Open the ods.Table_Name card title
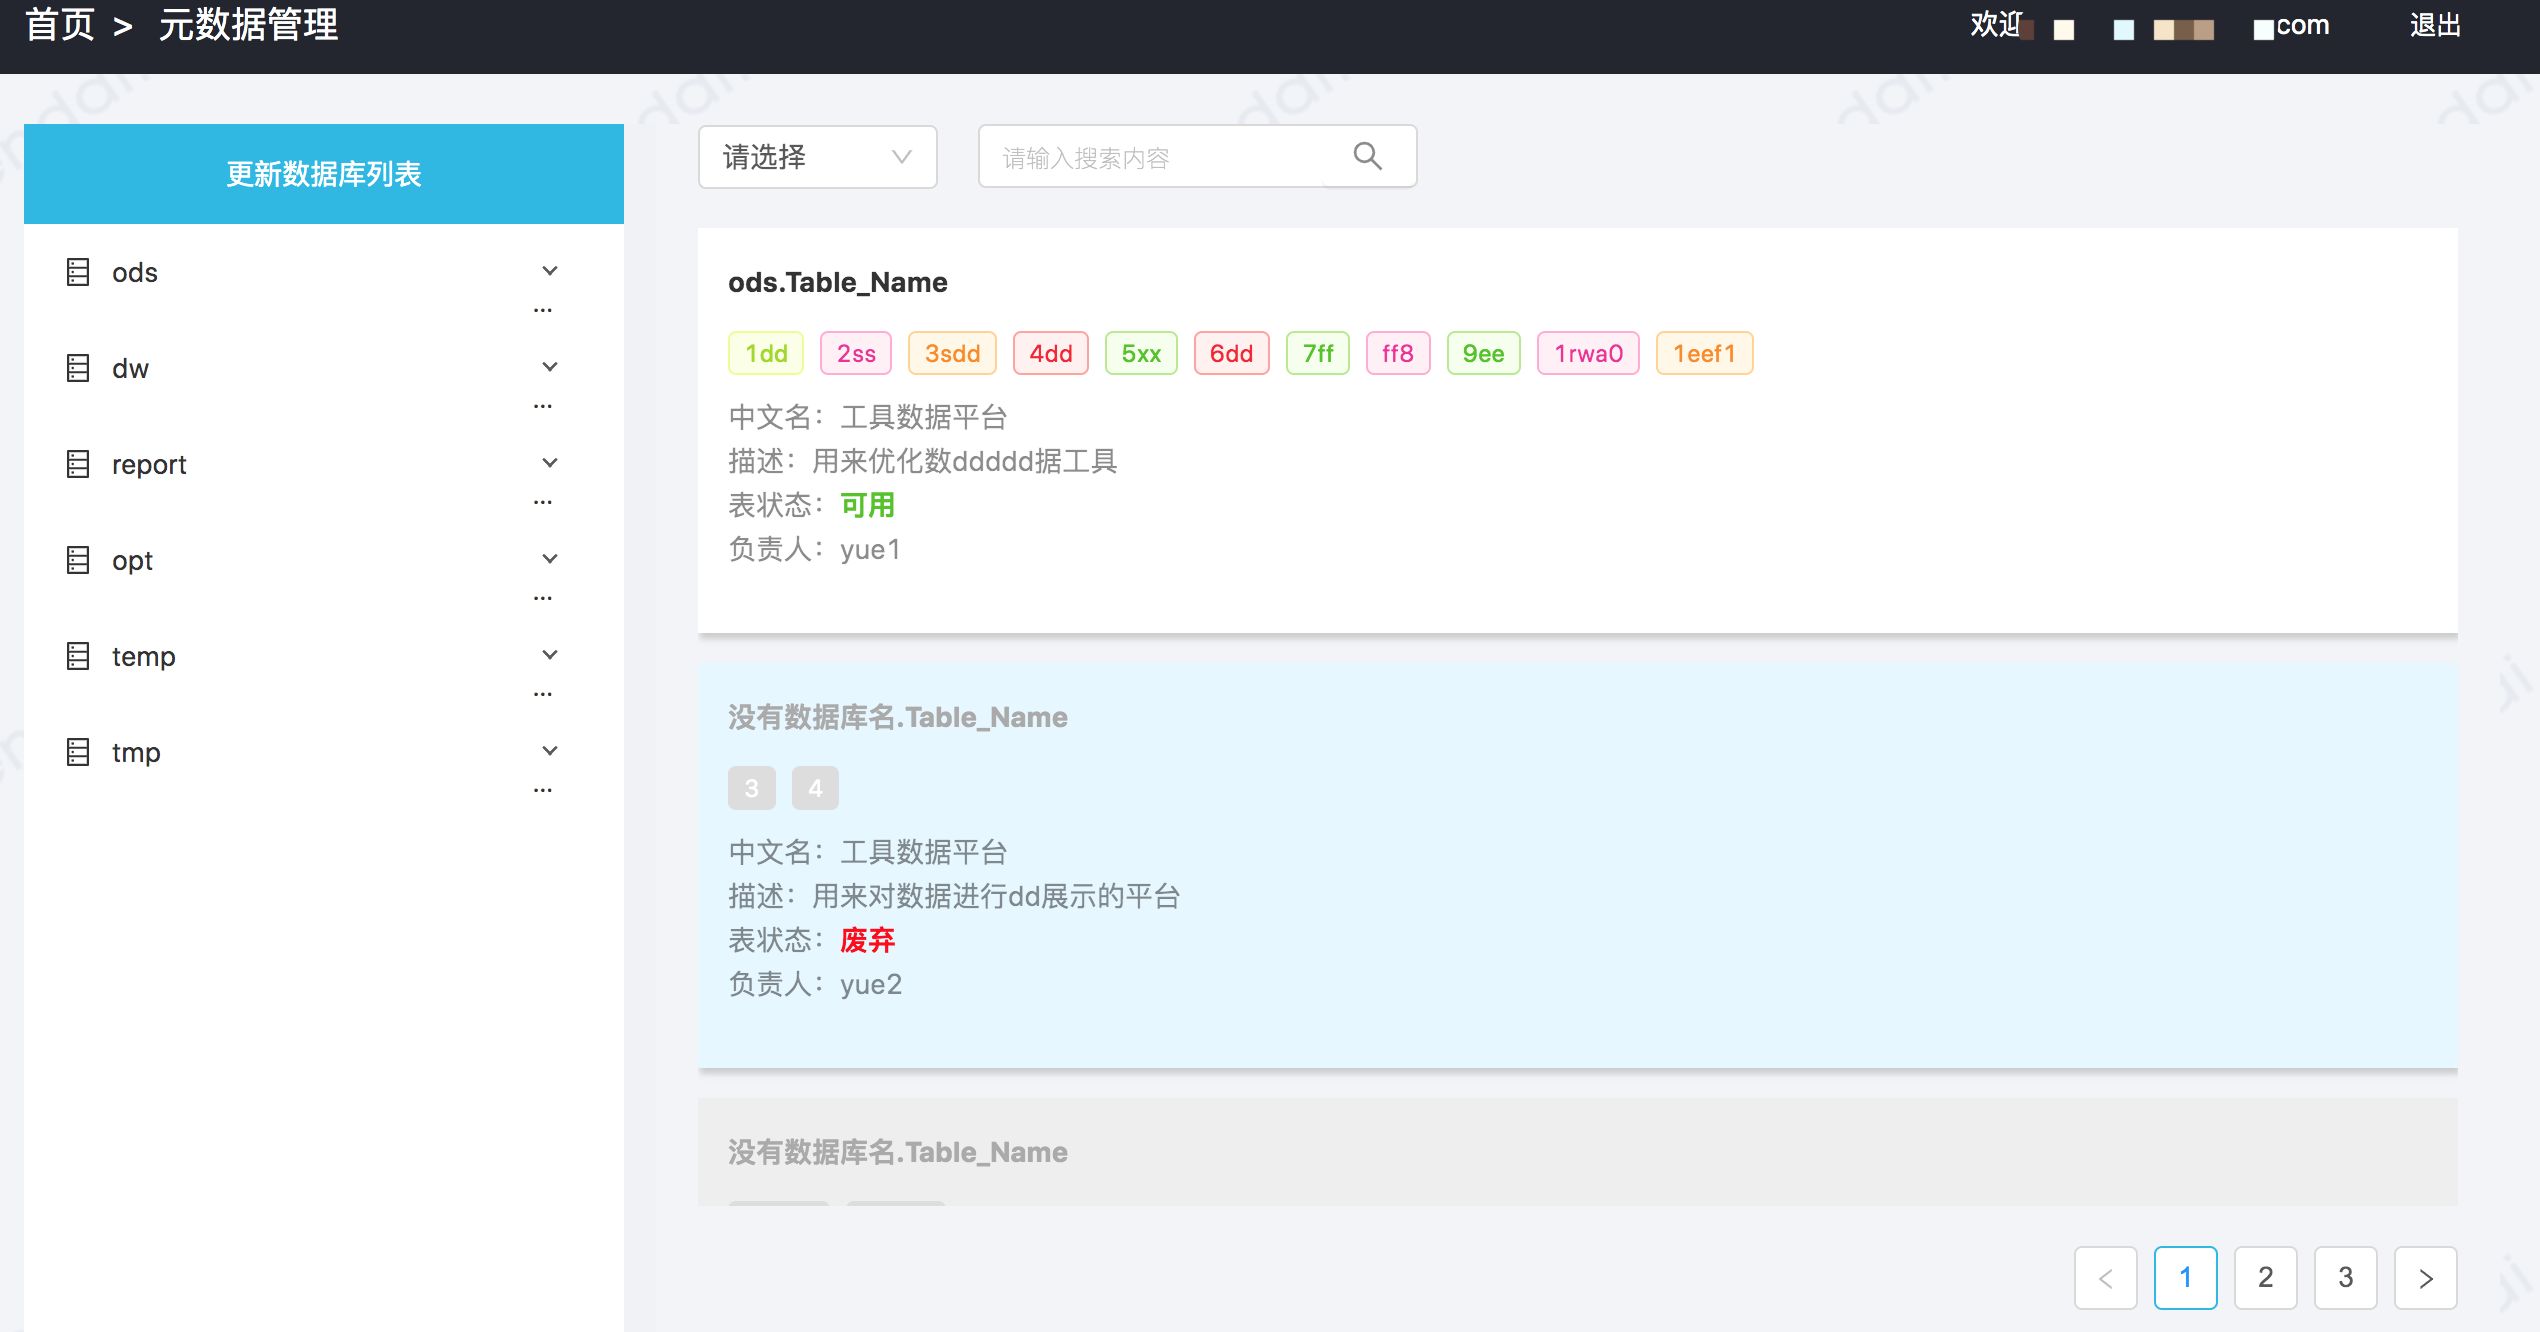Image resolution: width=2540 pixels, height=1332 pixels. pos(838,282)
